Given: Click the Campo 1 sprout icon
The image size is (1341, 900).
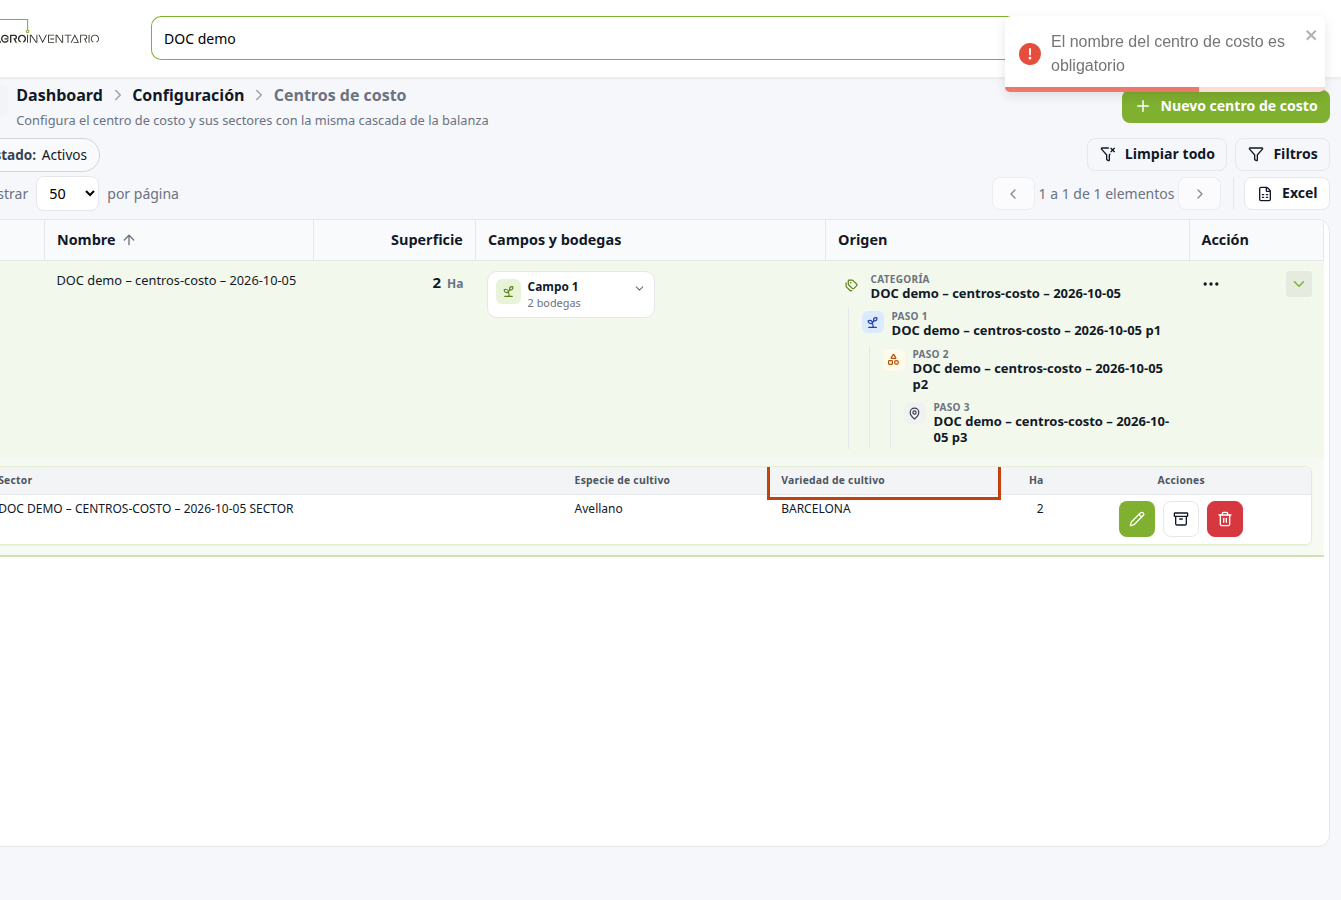Looking at the screenshot, I should 508,292.
